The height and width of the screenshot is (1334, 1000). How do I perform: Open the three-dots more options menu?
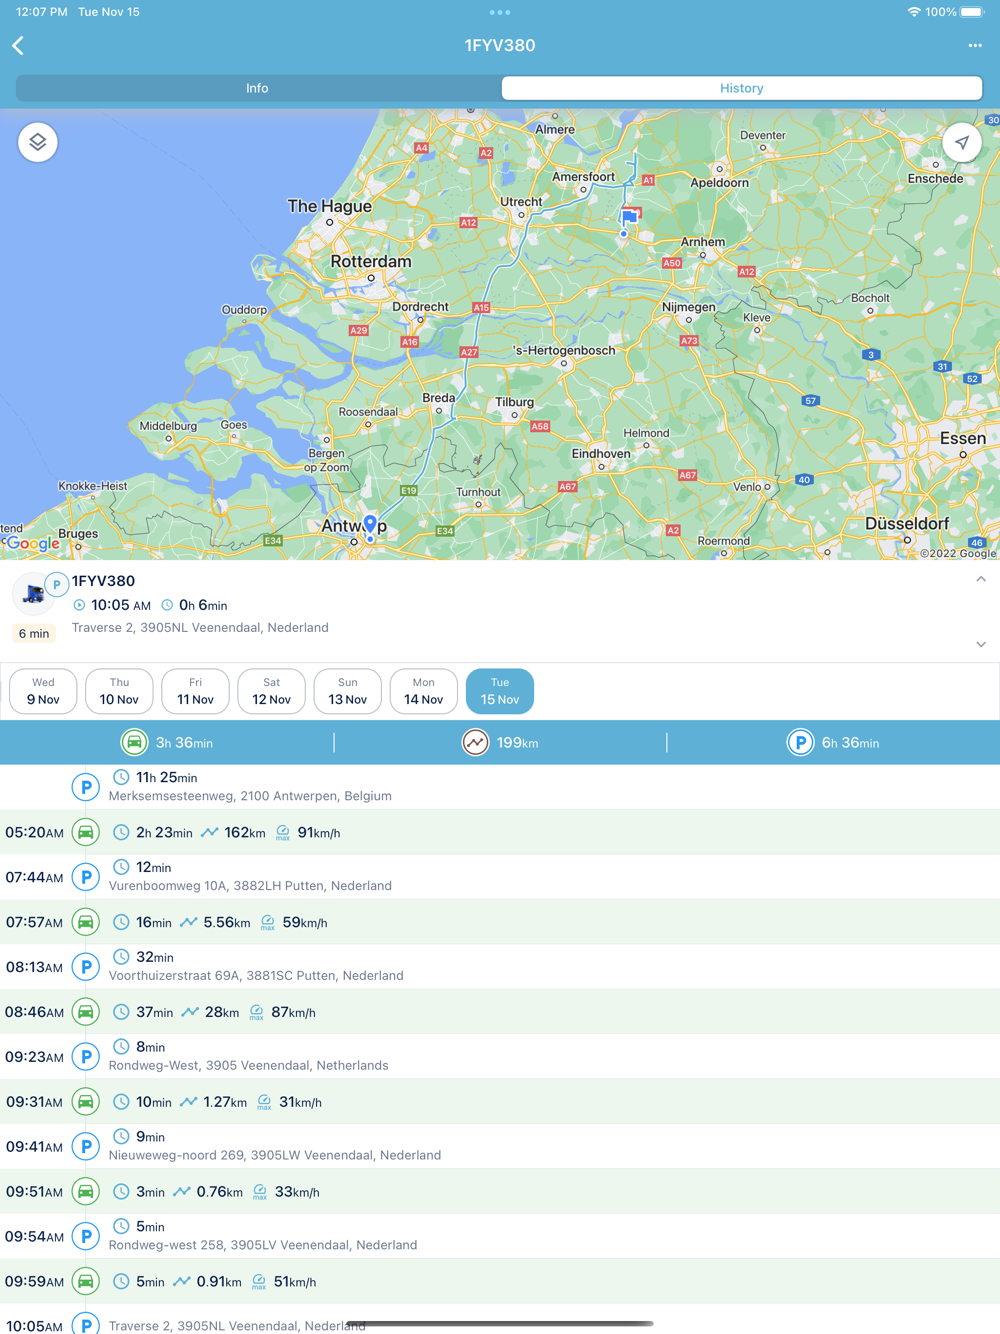pyautogui.click(x=975, y=46)
